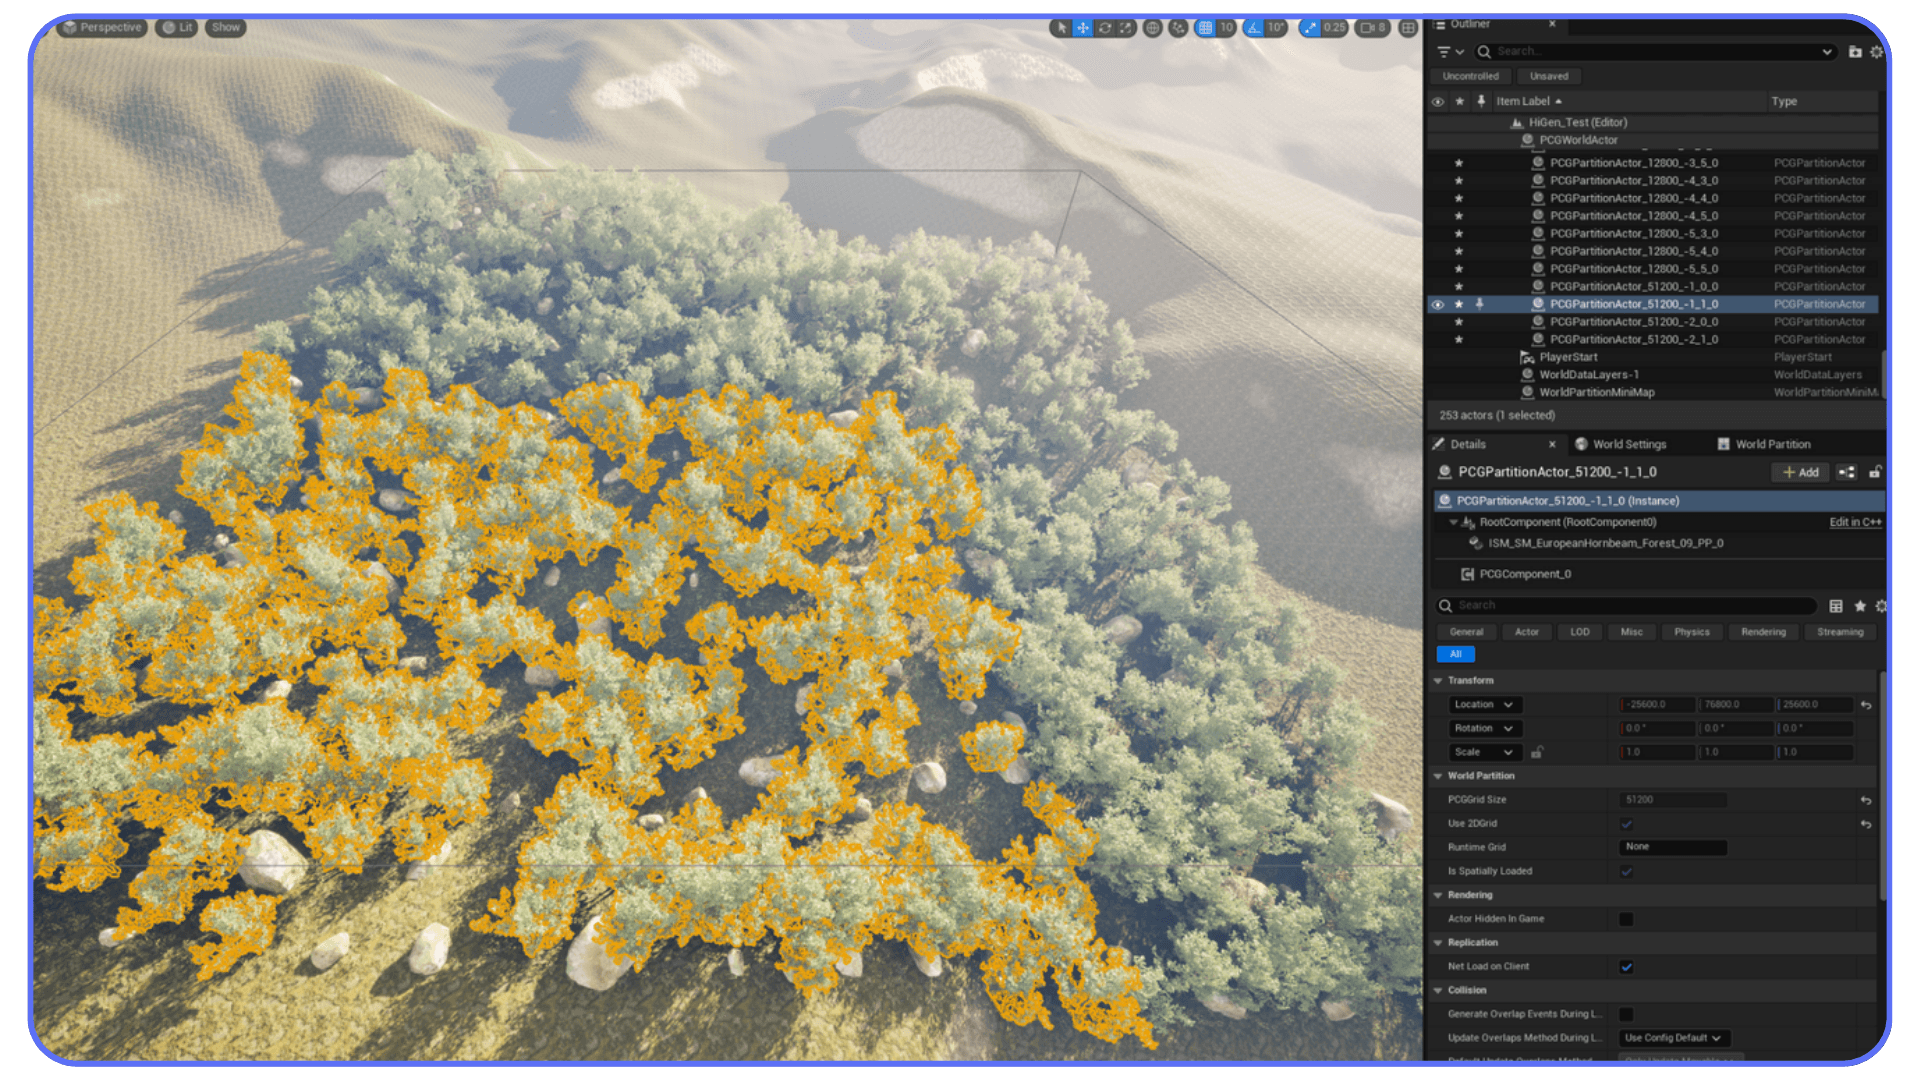The height and width of the screenshot is (1080, 1920).
Task: Select the Physics filter tab
Action: point(1692,632)
